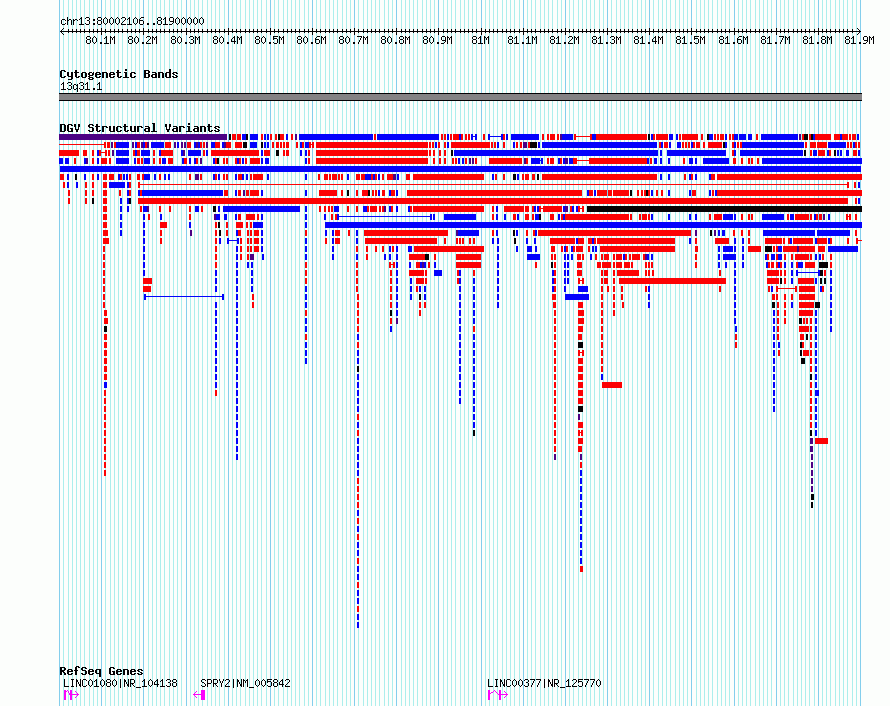
Task: Click the 80.6M ruler mark
Action: 312,40
